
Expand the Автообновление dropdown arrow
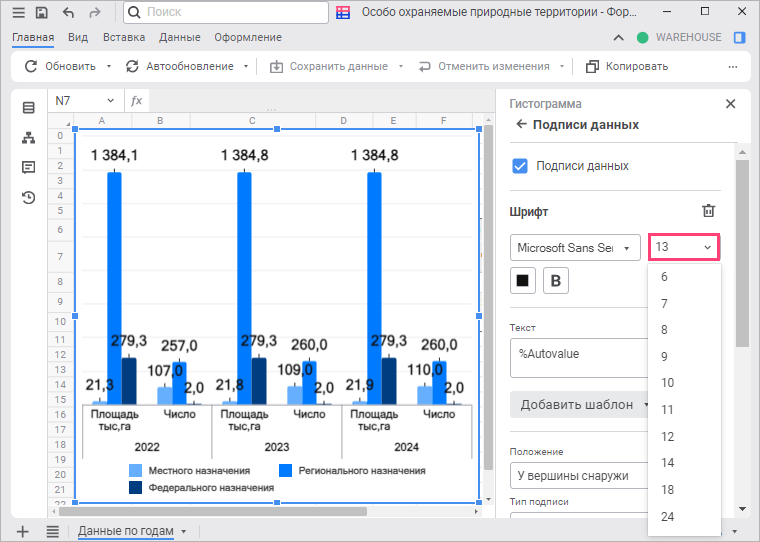tap(246, 66)
